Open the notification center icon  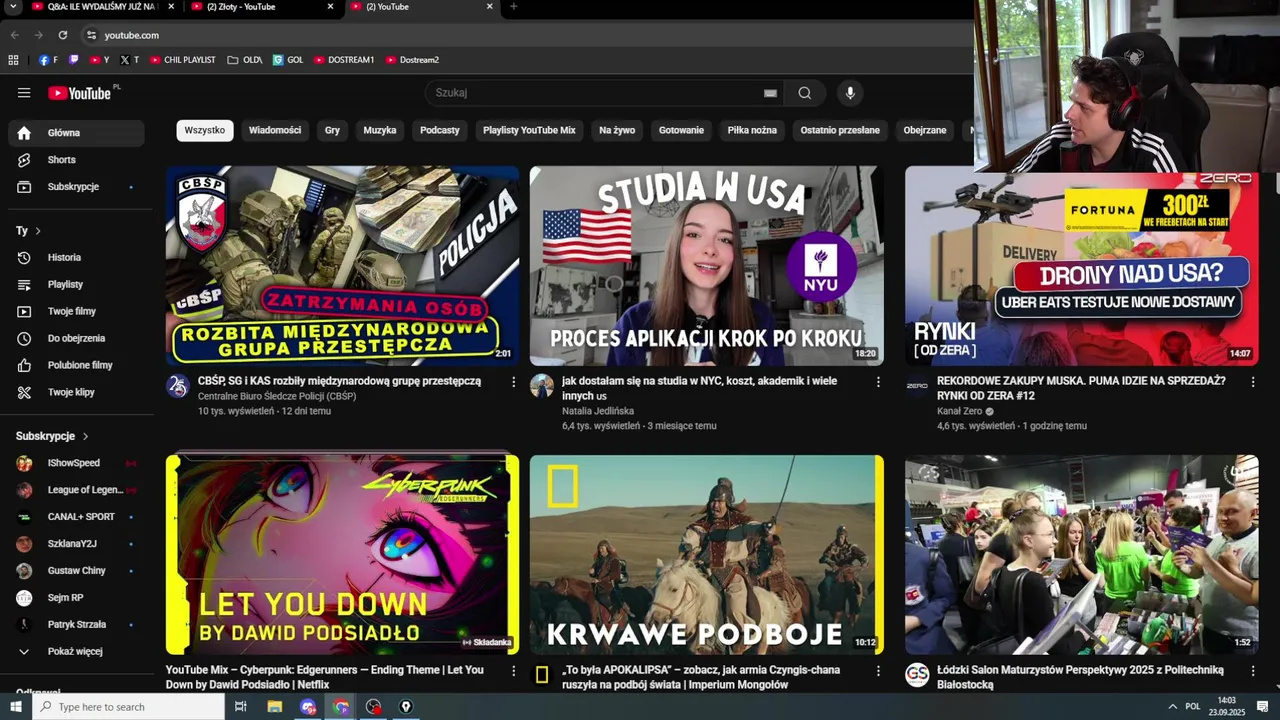point(1262,707)
